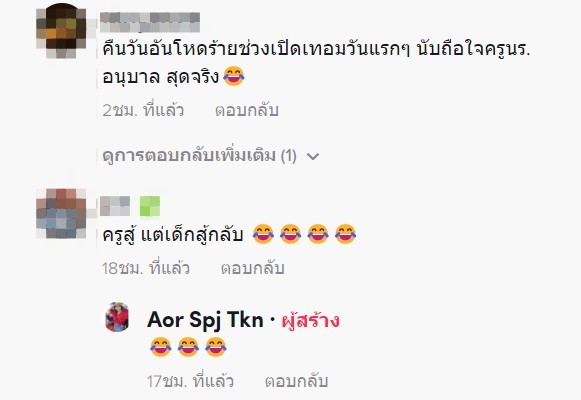Reply to the kindergarten teacher comment
Viewport: 581px width, 400px height.
click(247, 110)
